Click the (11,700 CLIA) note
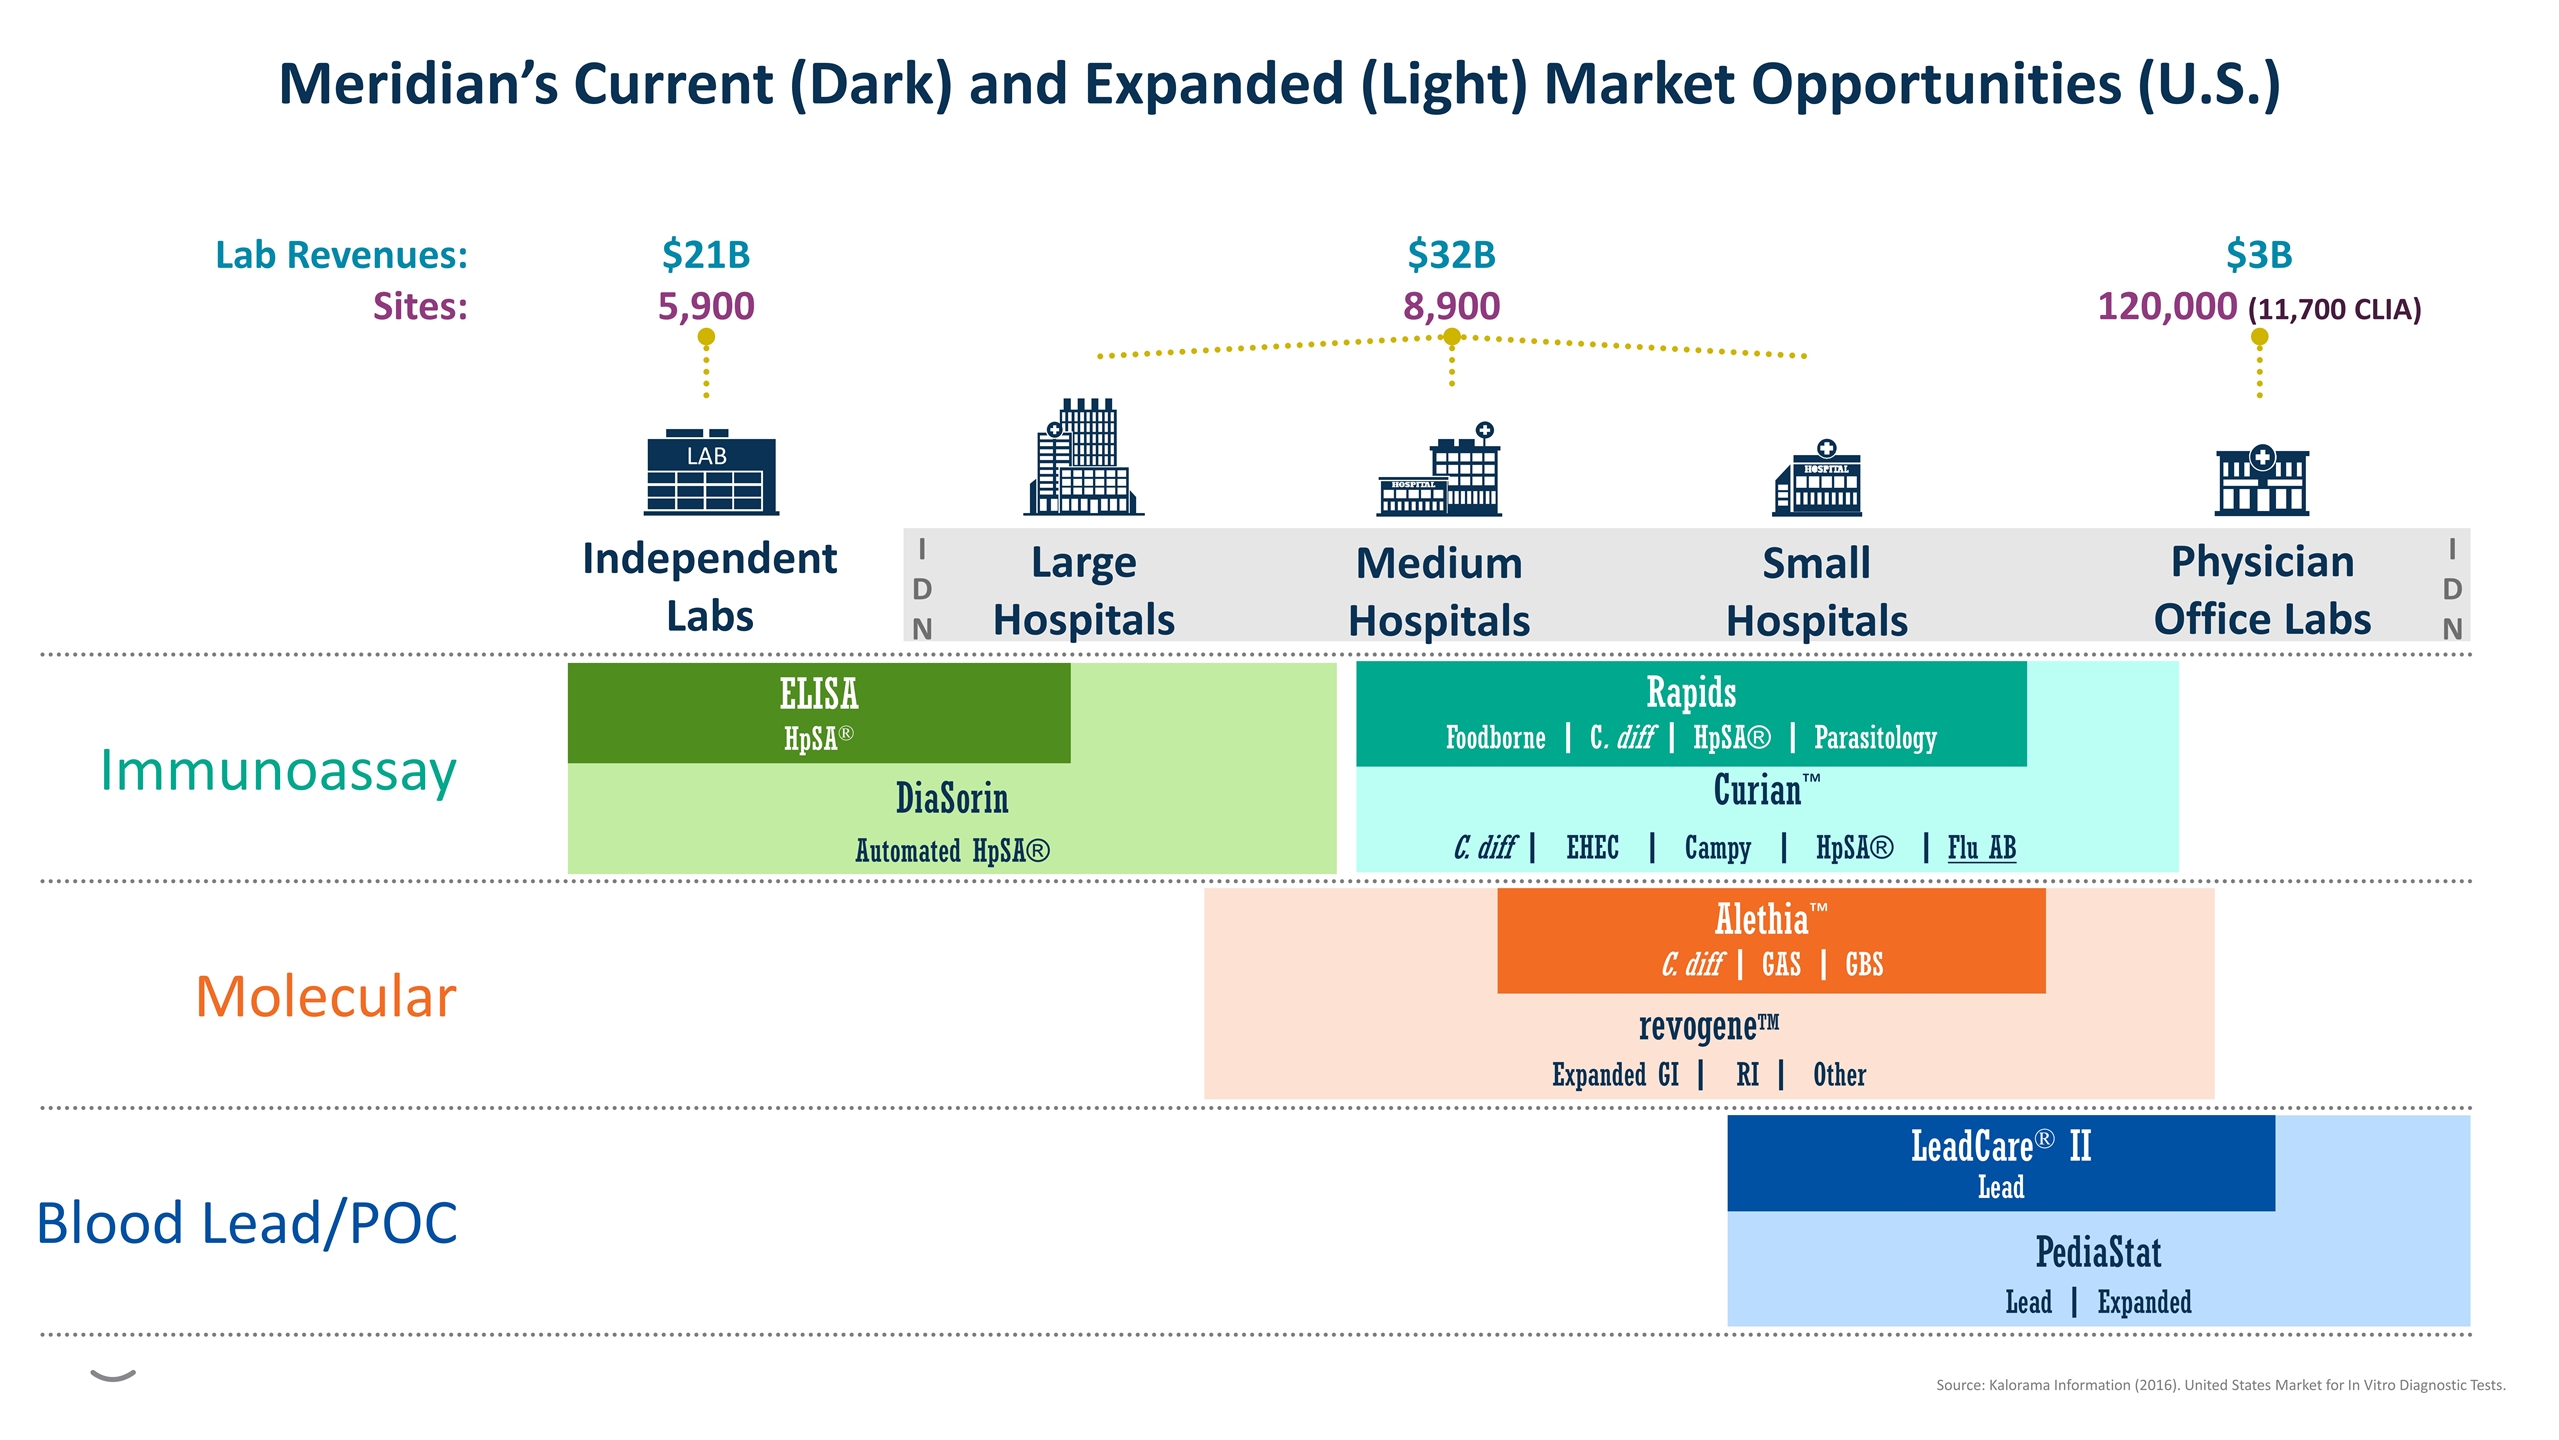Screen dimensions: 2559x1440 (2335, 309)
